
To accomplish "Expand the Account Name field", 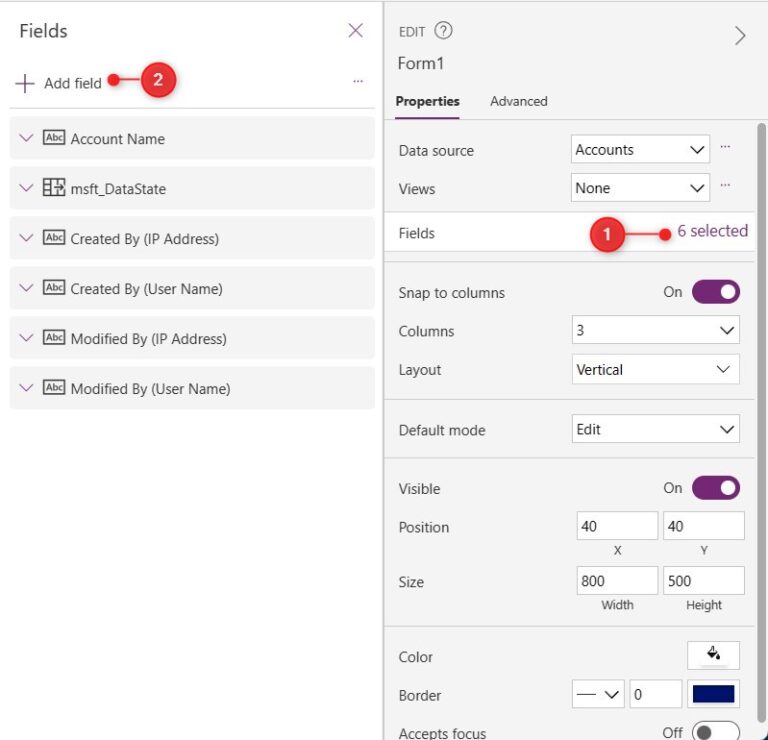I will pyautogui.click(x=26, y=138).
